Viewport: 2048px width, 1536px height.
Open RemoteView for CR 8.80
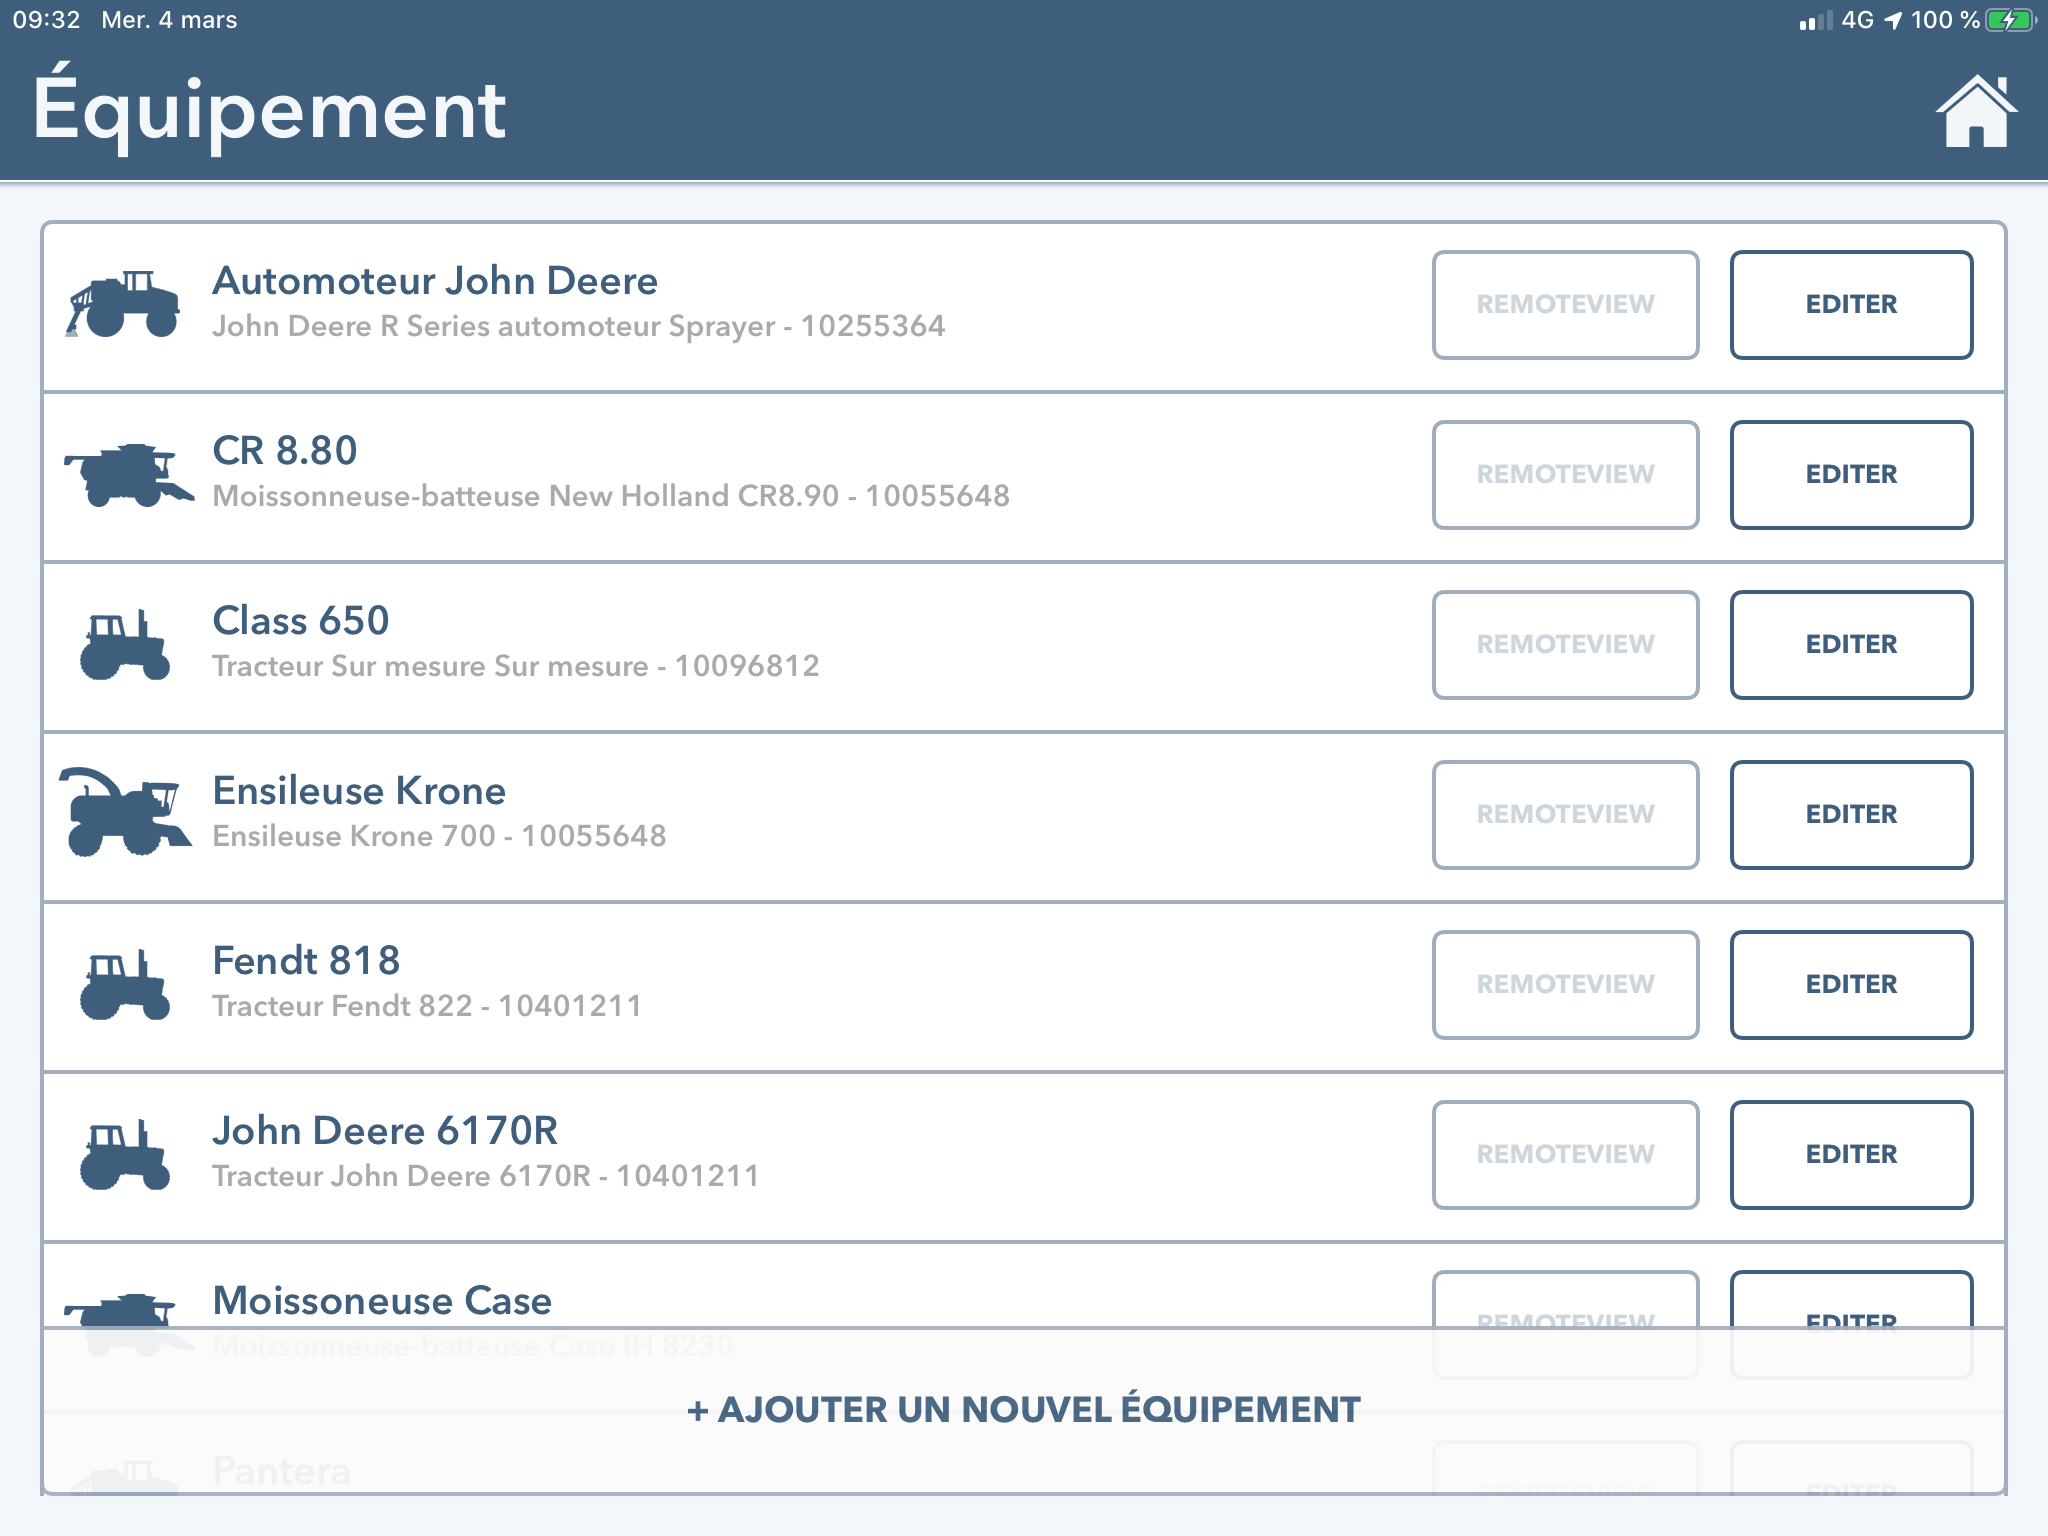pos(1565,474)
